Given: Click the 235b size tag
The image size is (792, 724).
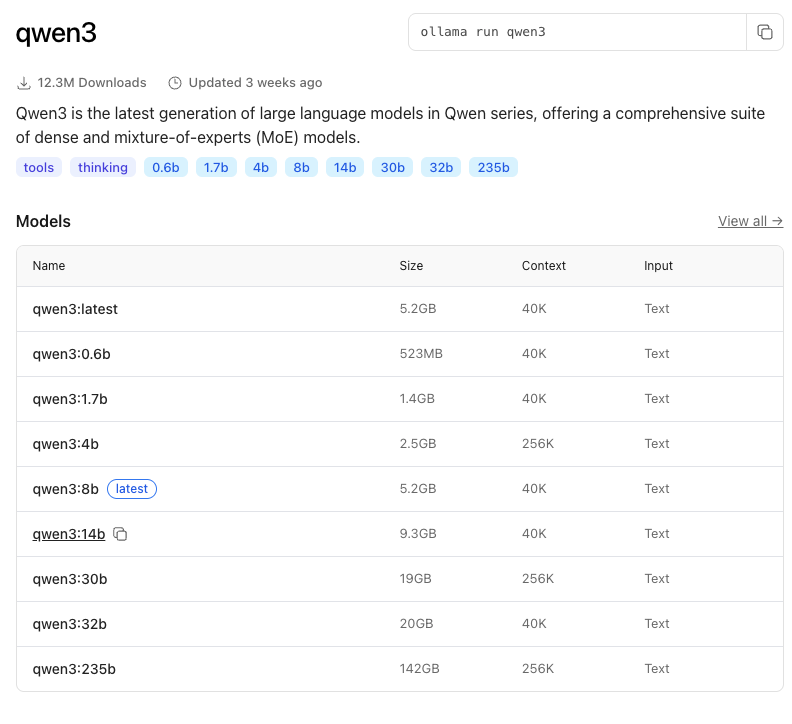Looking at the screenshot, I should coord(493,167).
